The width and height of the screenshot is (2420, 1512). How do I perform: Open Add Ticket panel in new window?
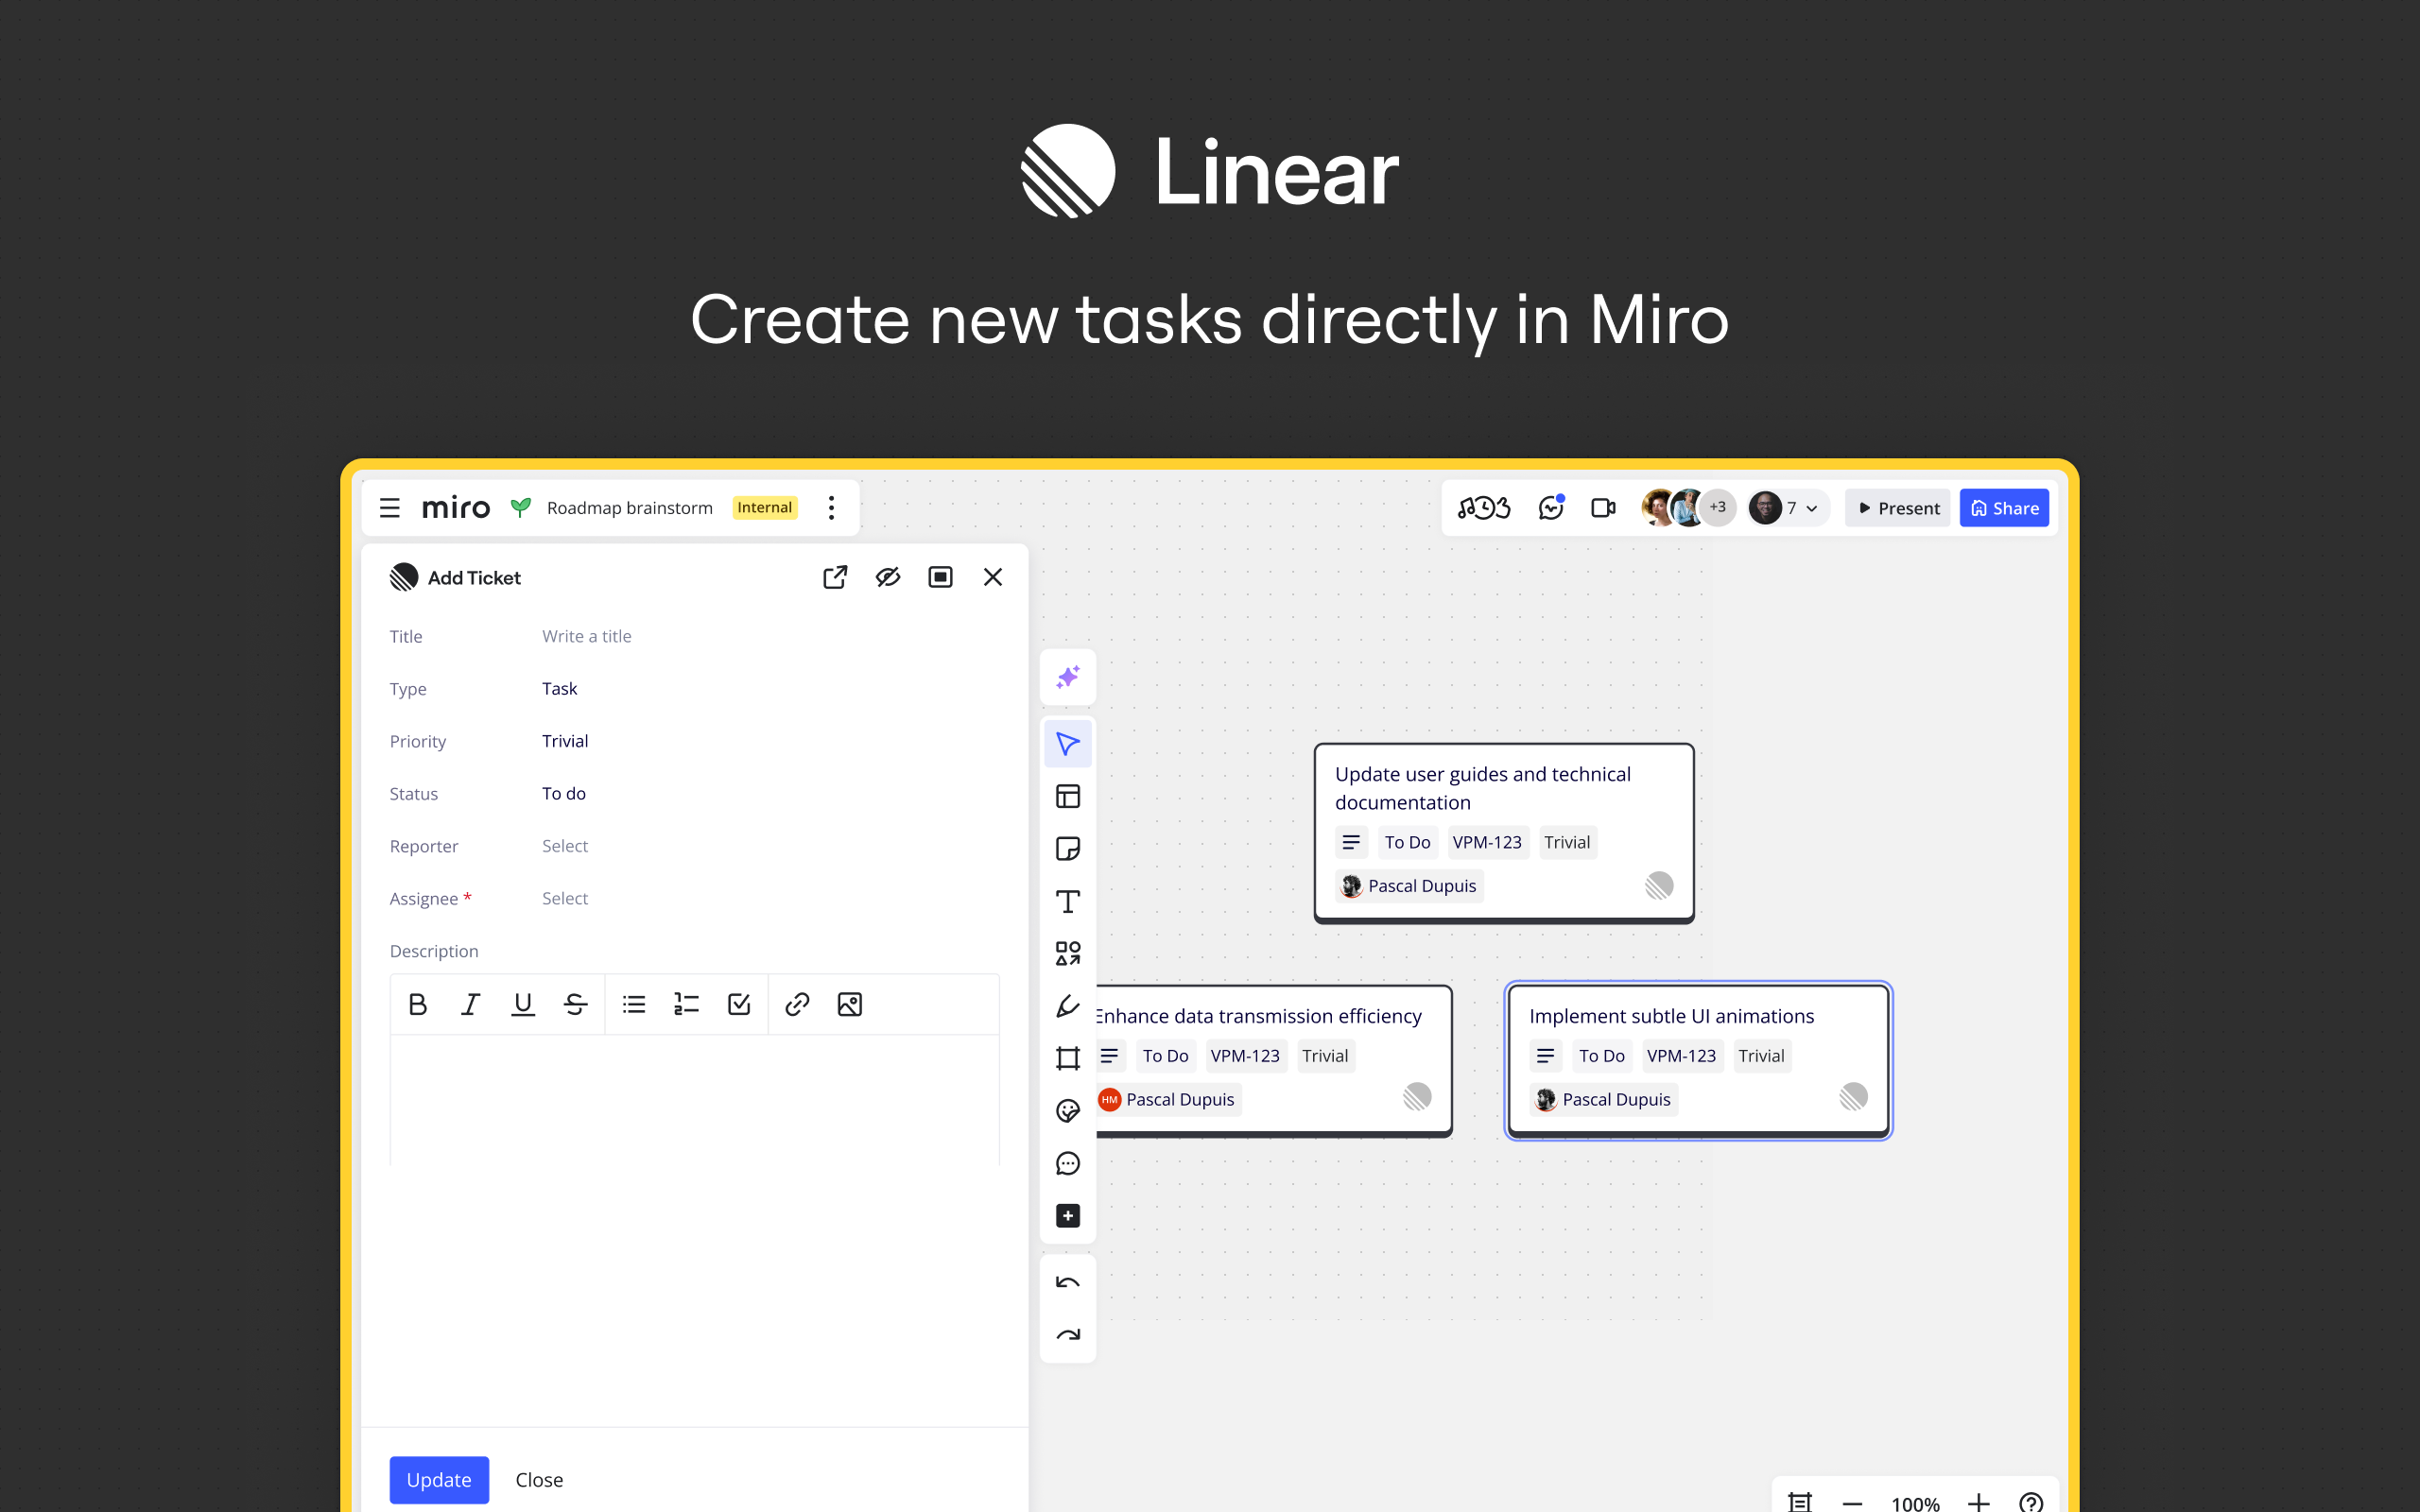pos(835,577)
